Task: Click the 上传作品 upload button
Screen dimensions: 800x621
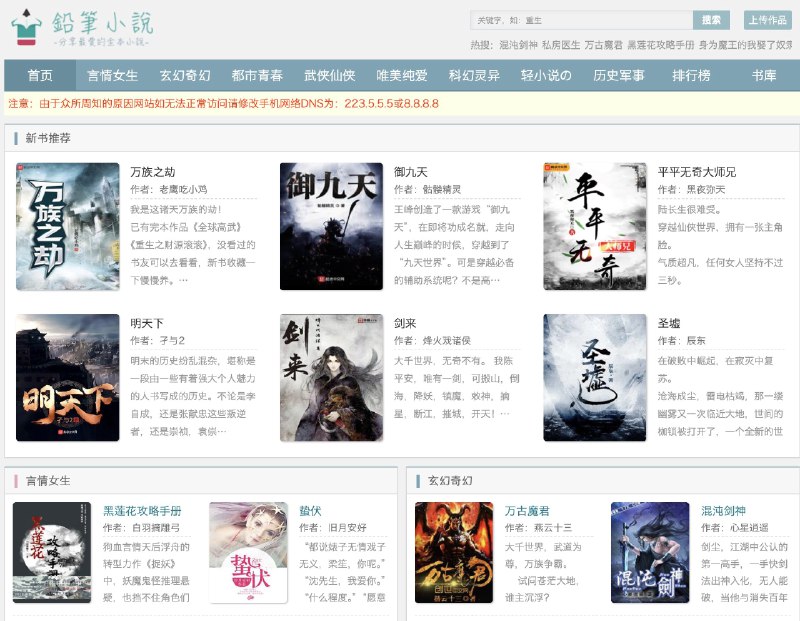Action: coord(768,20)
